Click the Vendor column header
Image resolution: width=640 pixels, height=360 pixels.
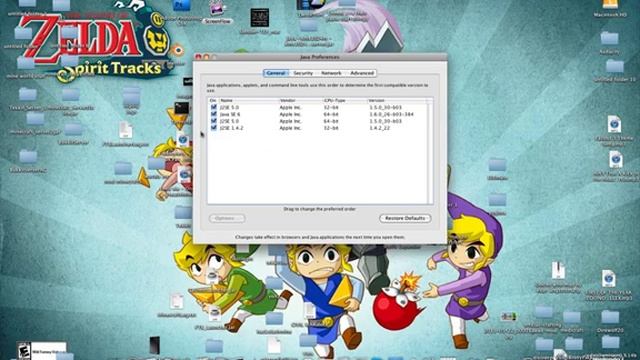[x=300, y=100]
